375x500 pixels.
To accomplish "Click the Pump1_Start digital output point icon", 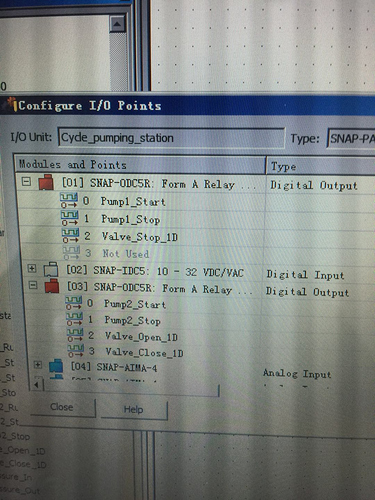I will [69, 201].
